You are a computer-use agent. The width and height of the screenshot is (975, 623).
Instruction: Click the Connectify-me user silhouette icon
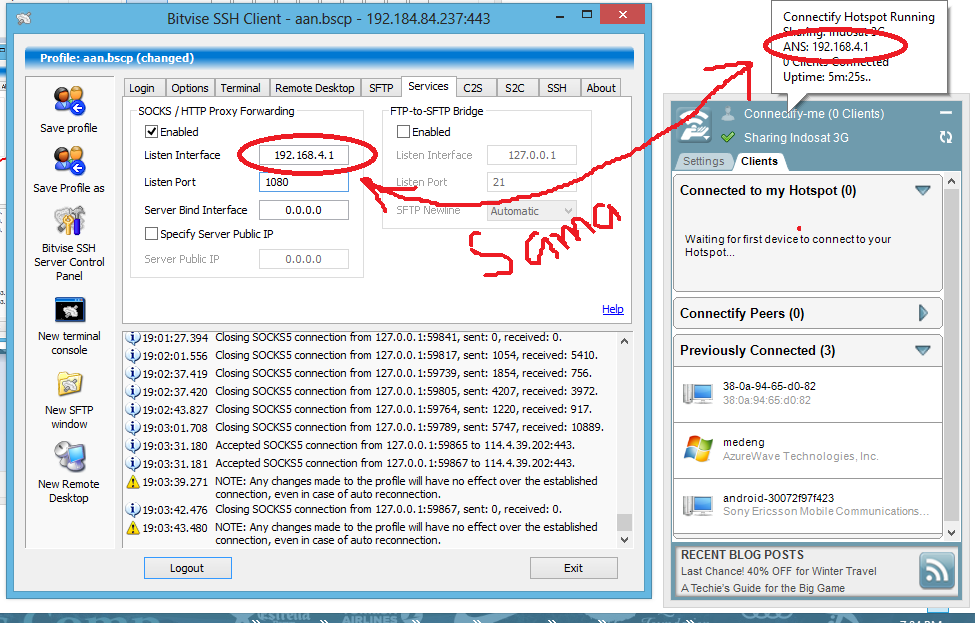728,114
